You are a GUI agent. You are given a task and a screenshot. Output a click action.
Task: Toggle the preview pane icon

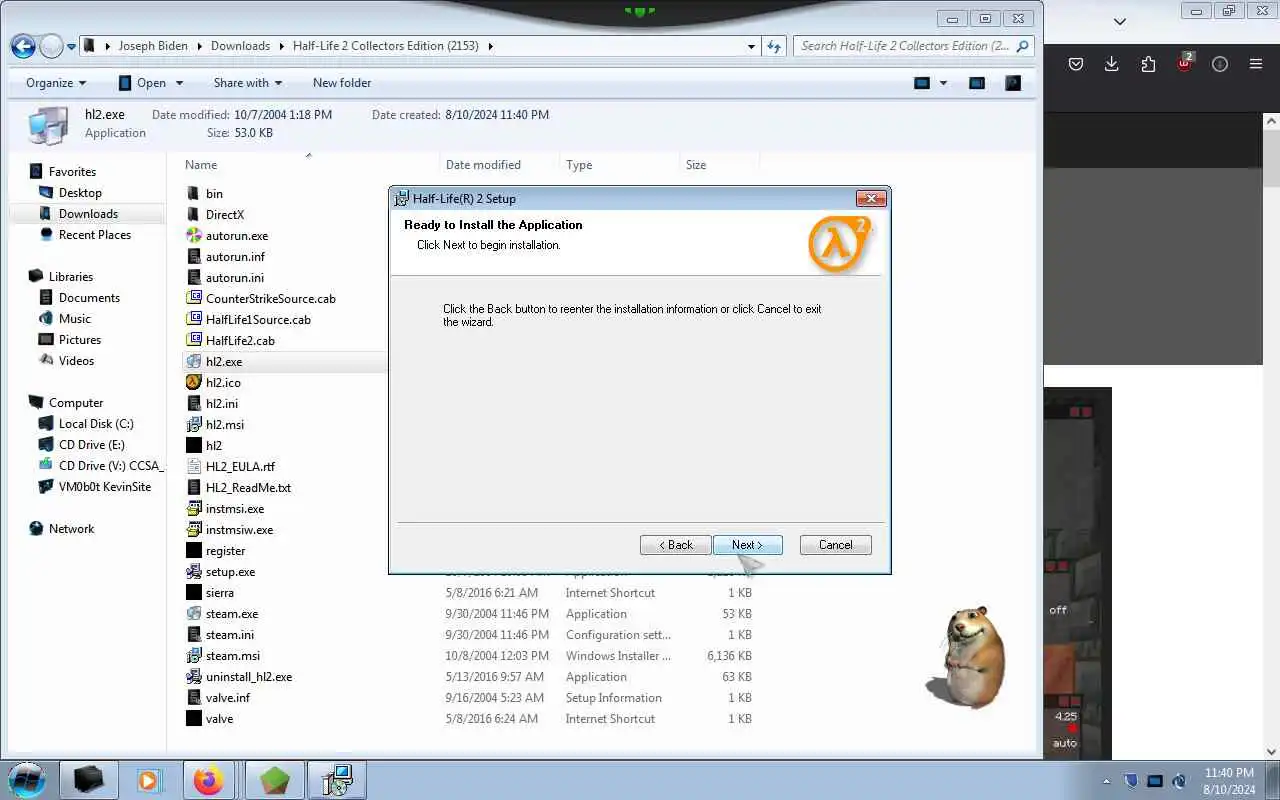[977, 83]
